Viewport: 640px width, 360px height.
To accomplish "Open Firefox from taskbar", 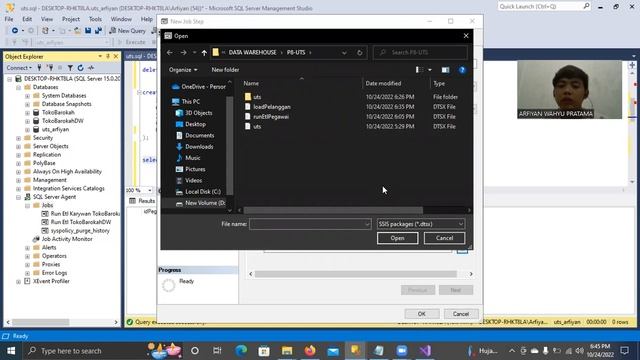I will pos(310,351).
